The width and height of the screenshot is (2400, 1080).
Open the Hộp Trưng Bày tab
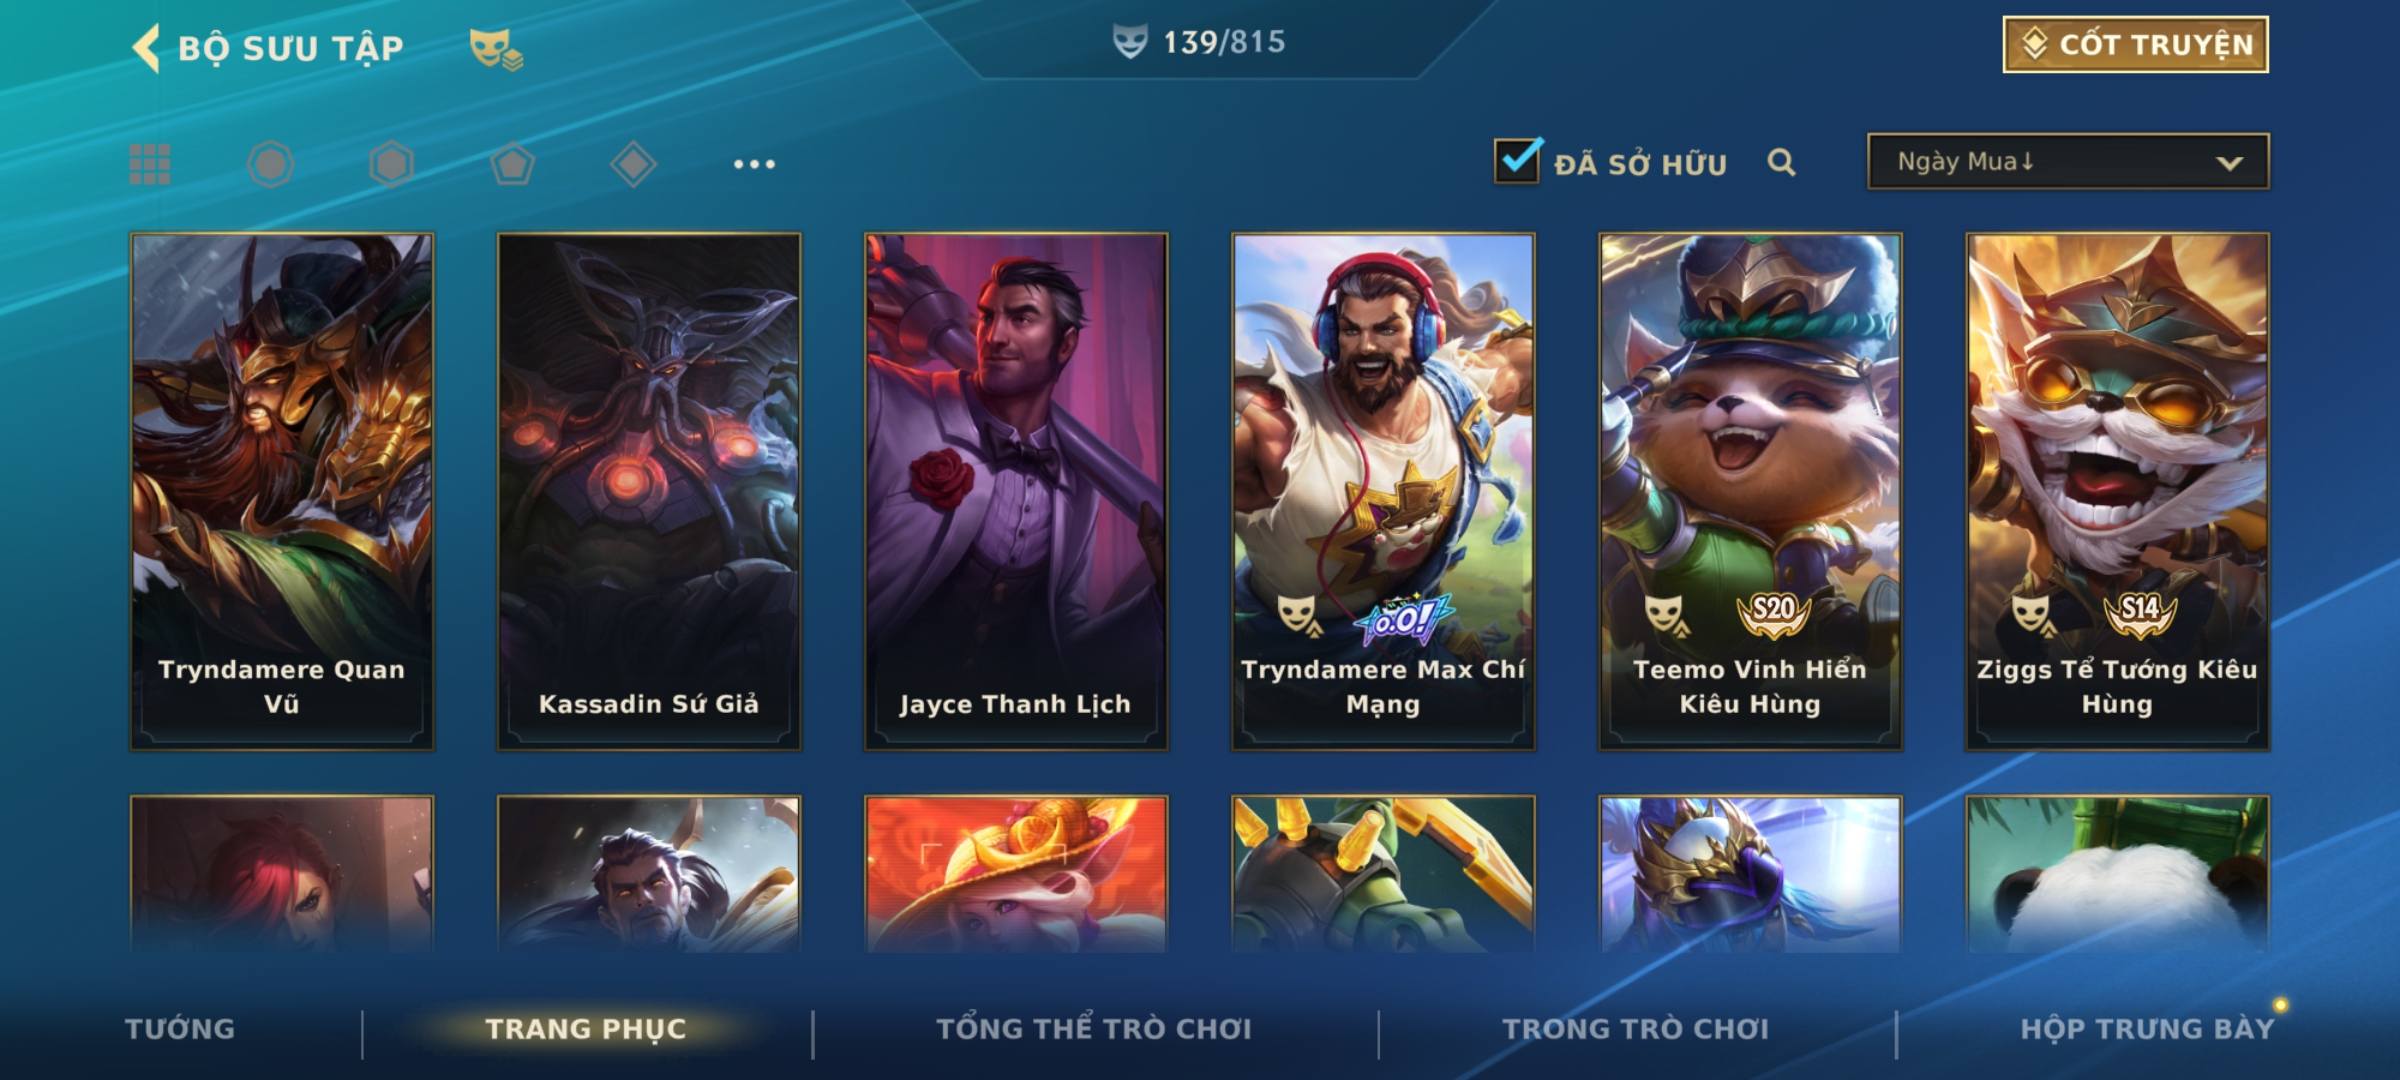(2147, 1029)
